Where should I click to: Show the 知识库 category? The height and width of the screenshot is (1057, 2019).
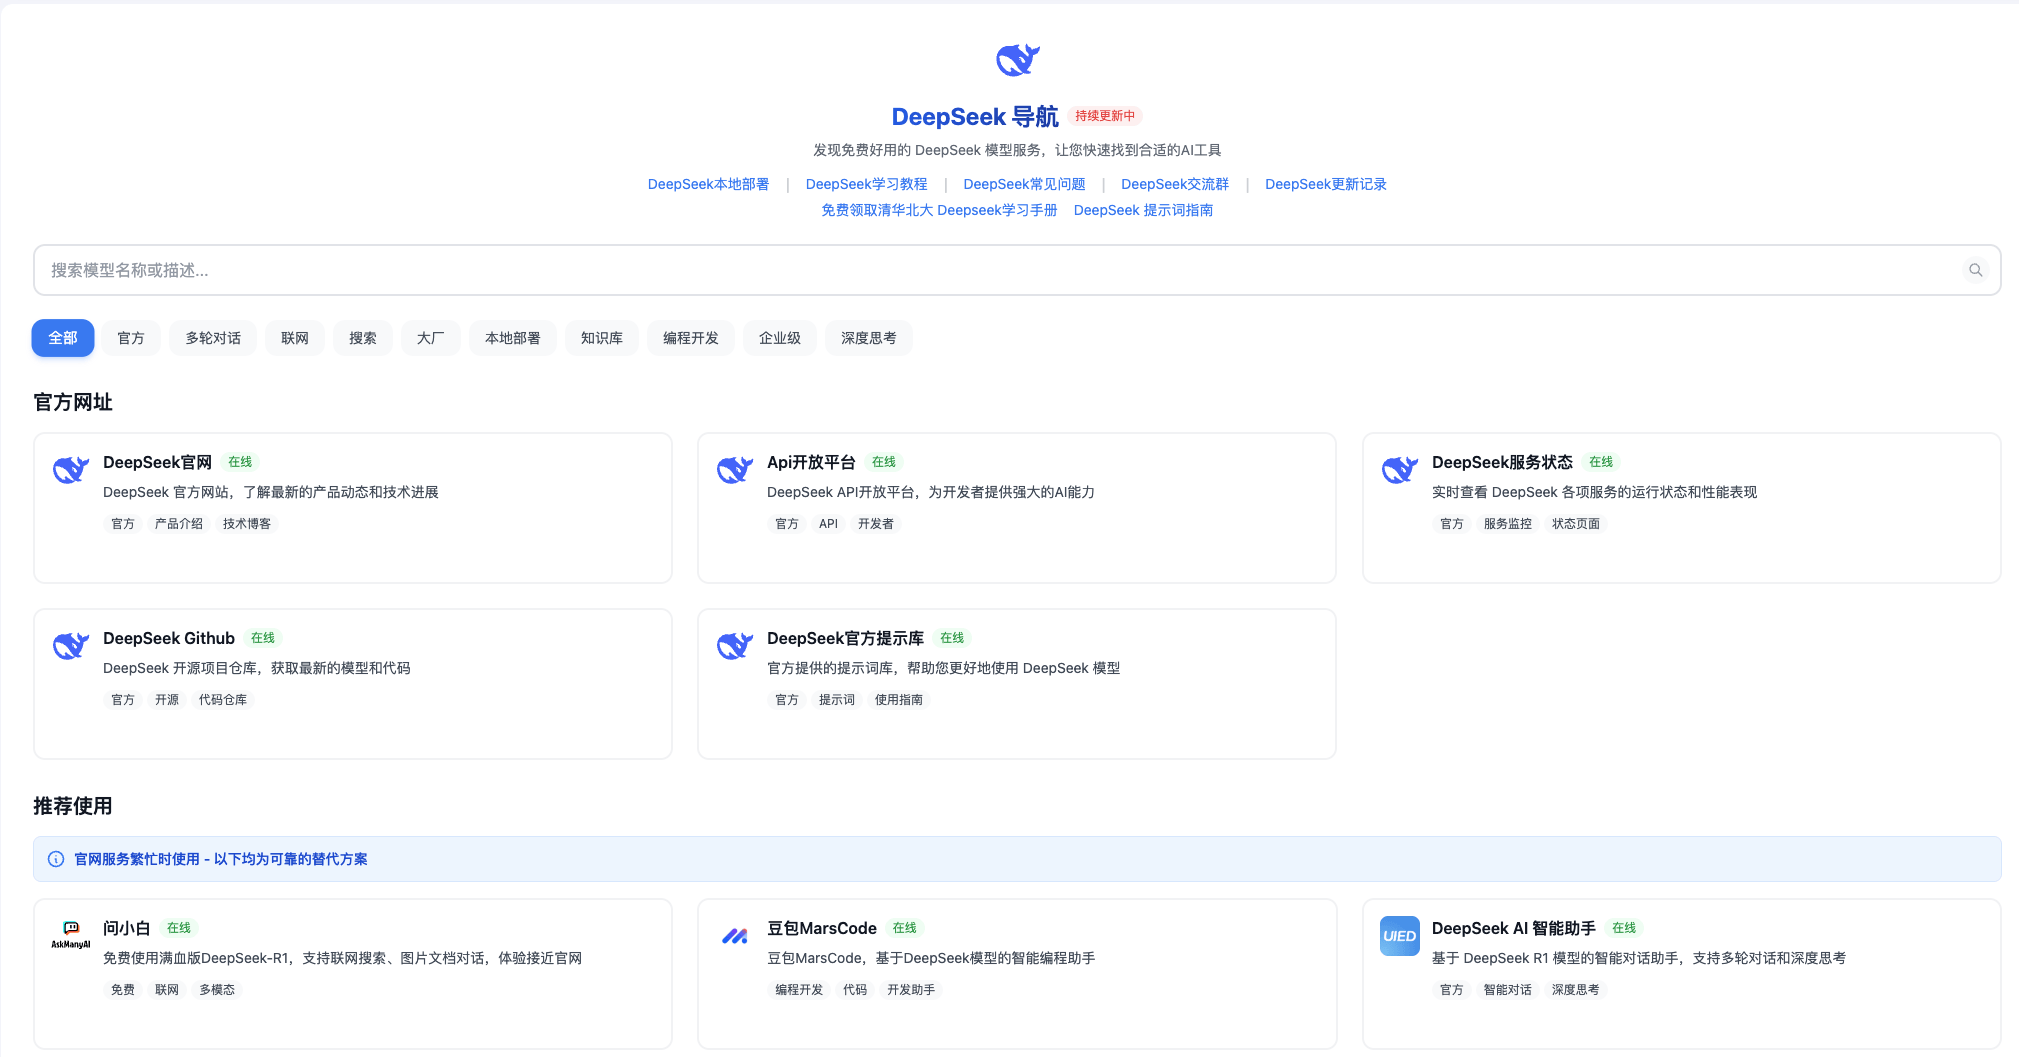pyautogui.click(x=602, y=338)
